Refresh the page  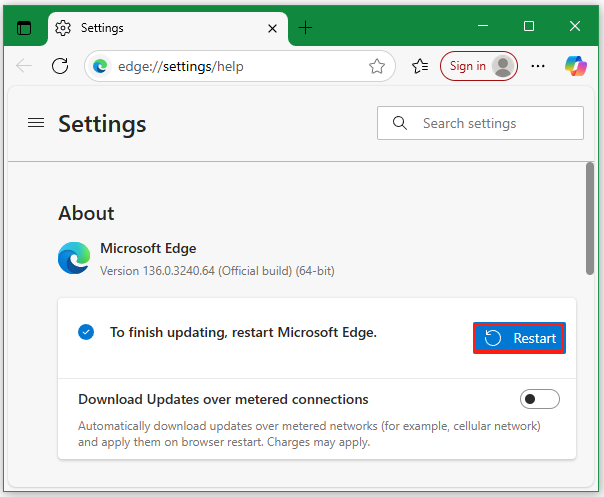60,66
